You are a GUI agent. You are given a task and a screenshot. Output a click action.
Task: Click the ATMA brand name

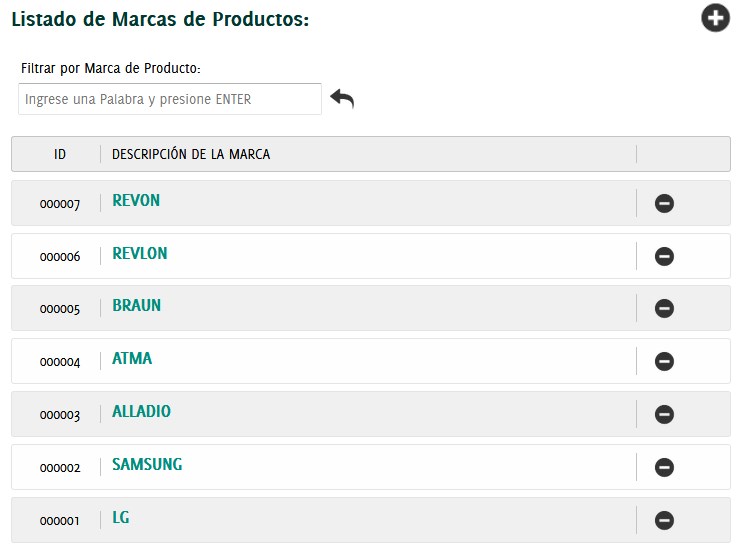(x=132, y=359)
